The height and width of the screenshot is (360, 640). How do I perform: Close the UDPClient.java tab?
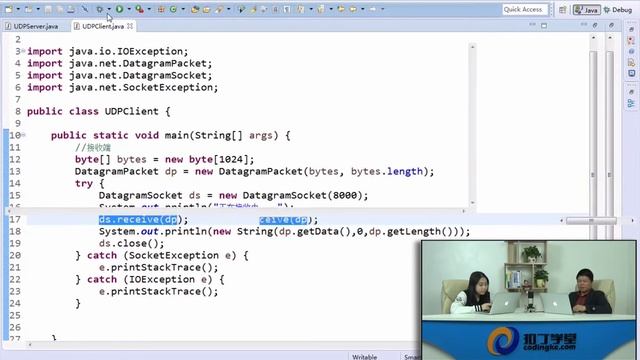[x=130, y=26]
